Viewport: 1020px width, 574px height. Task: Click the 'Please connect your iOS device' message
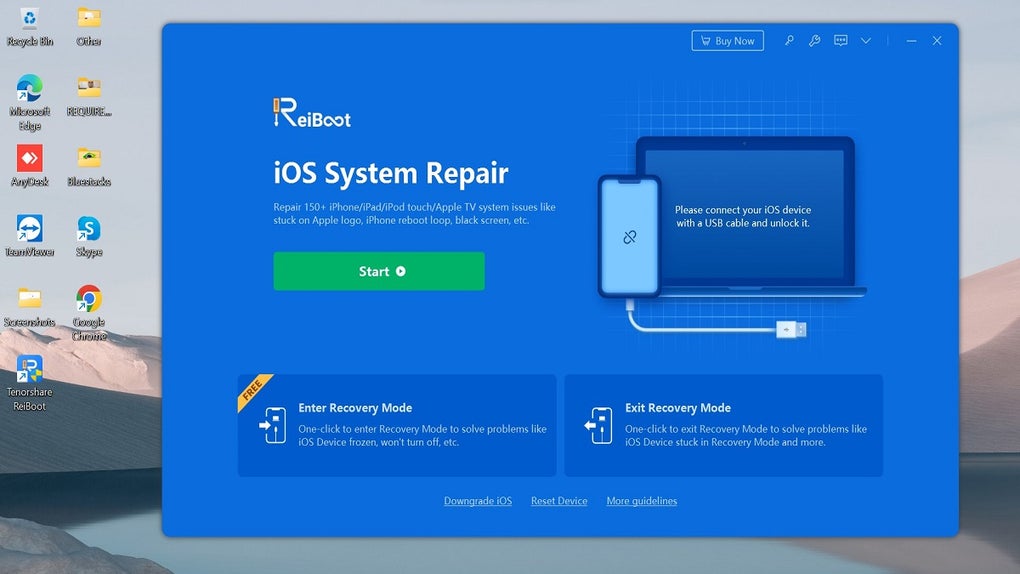point(743,216)
